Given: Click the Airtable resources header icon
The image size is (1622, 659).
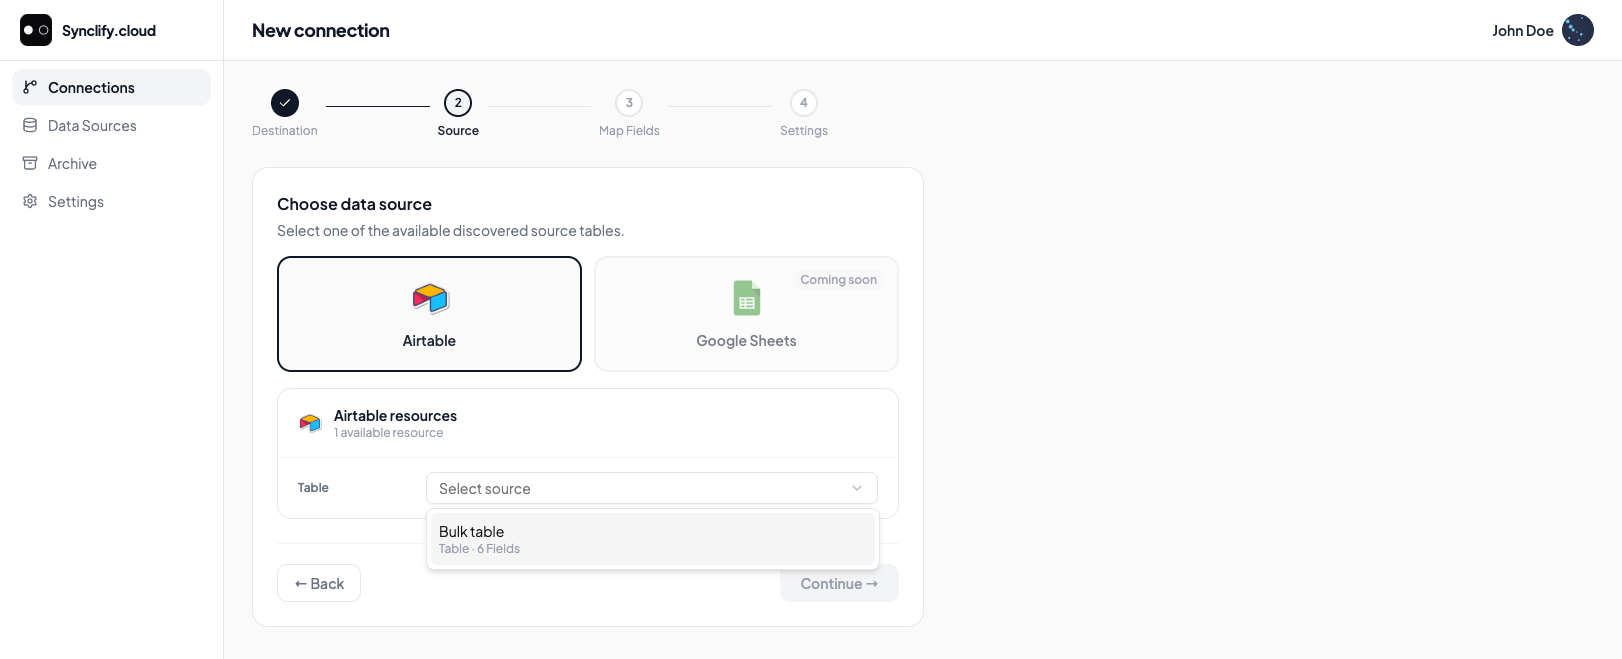Looking at the screenshot, I should pyautogui.click(x=310, y=423).
